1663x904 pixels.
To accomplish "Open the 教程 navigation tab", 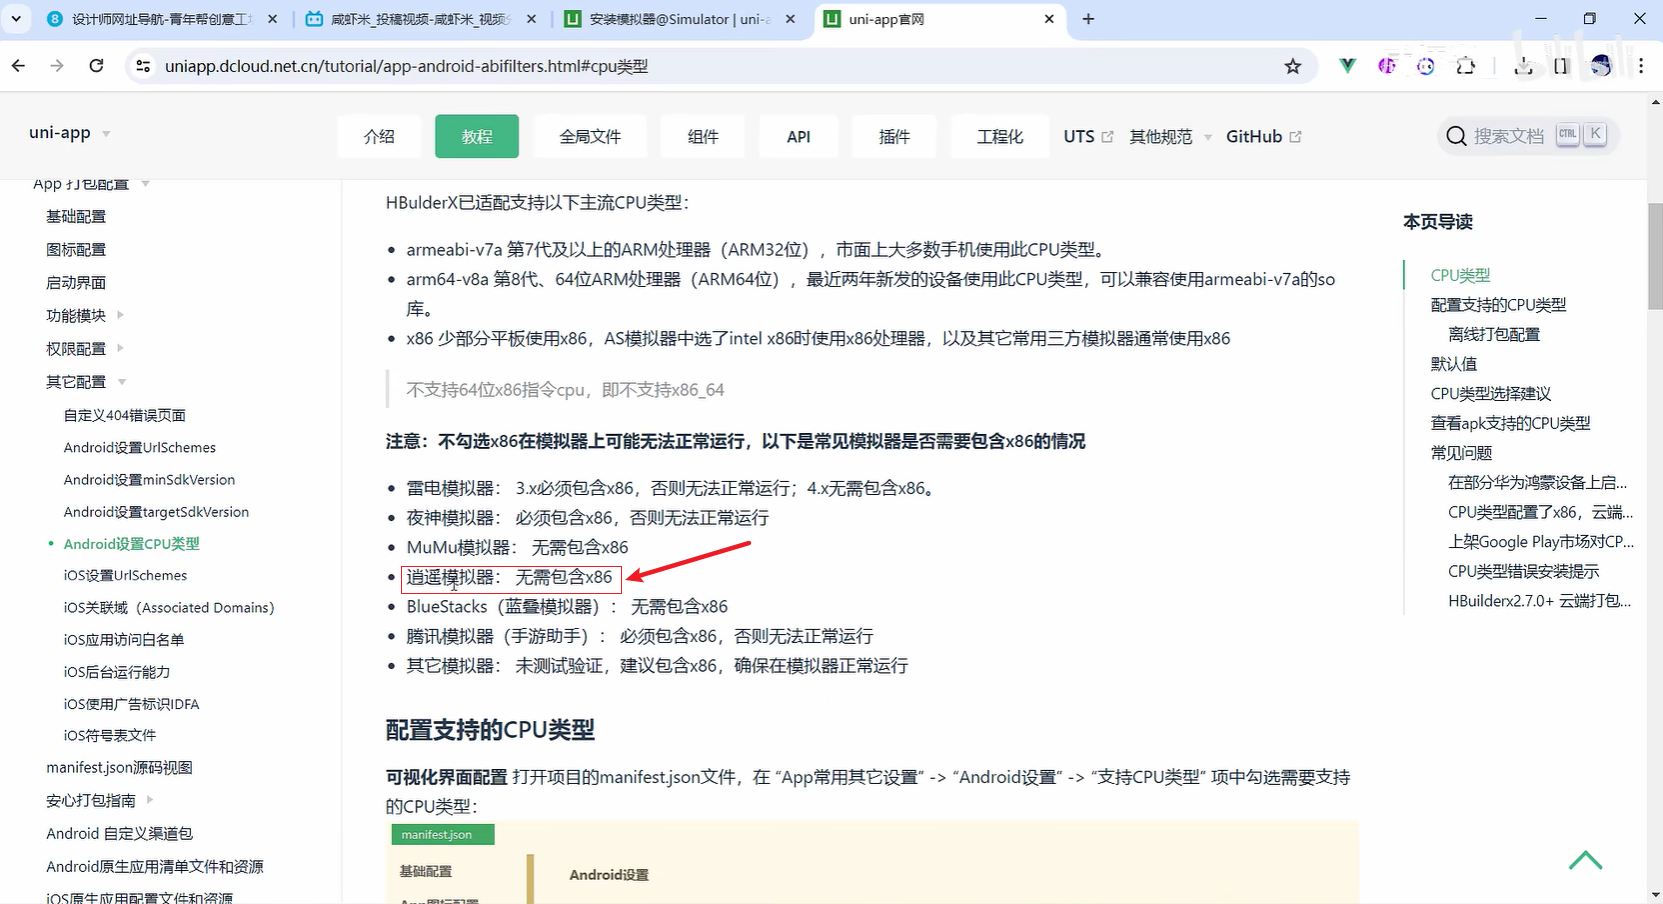I will click(477, 136).
